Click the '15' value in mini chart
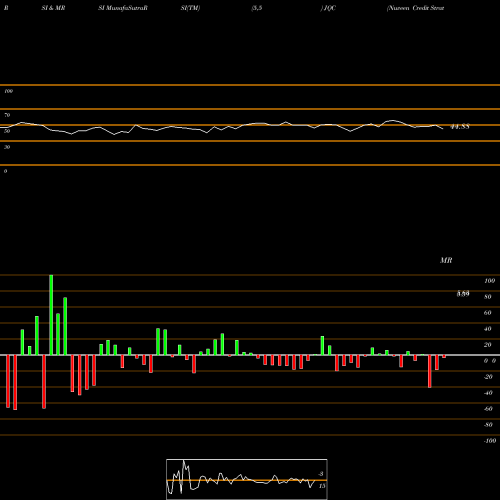 click(322, 486)
